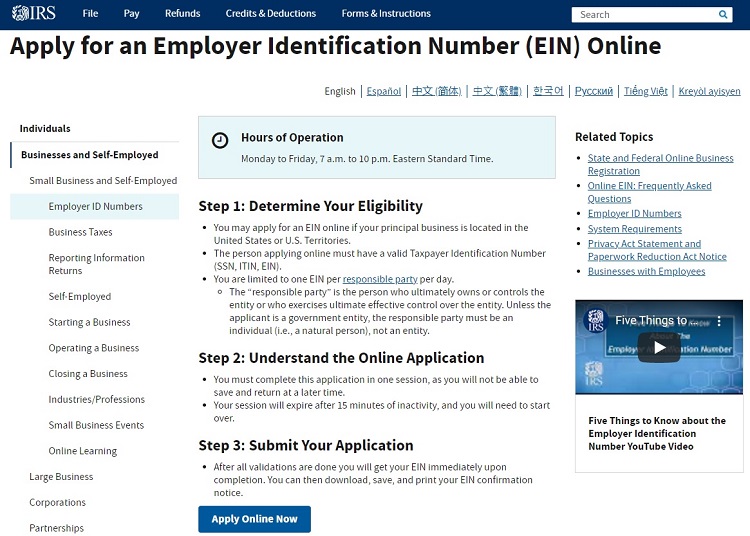Open Business Taxes sidebar item

click(x=80, y=232)
